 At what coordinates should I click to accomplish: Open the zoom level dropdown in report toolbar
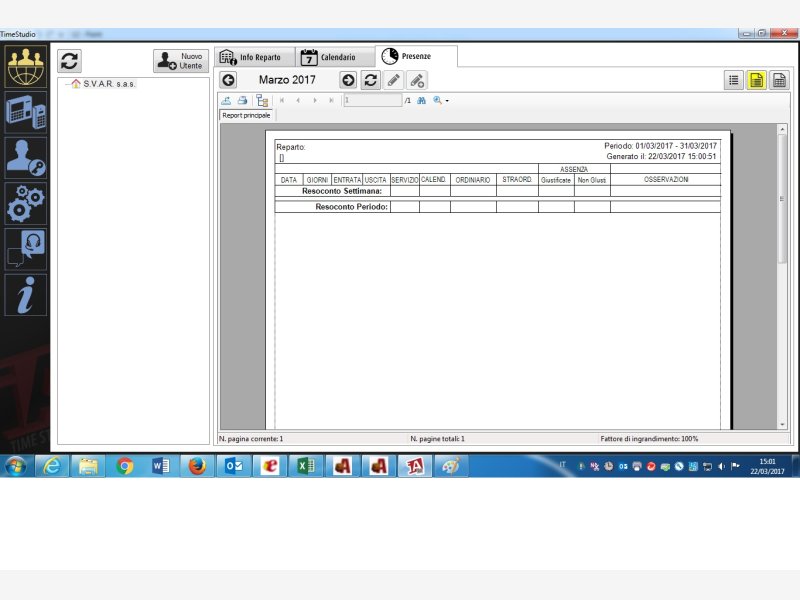coord(442,101)
